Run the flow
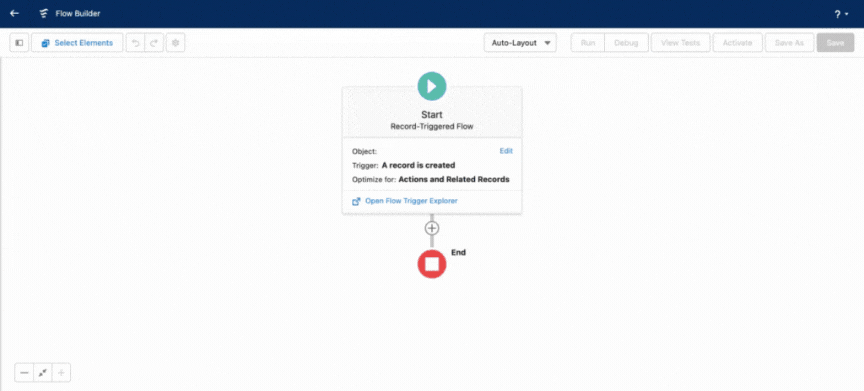 [x=588, y=43]
